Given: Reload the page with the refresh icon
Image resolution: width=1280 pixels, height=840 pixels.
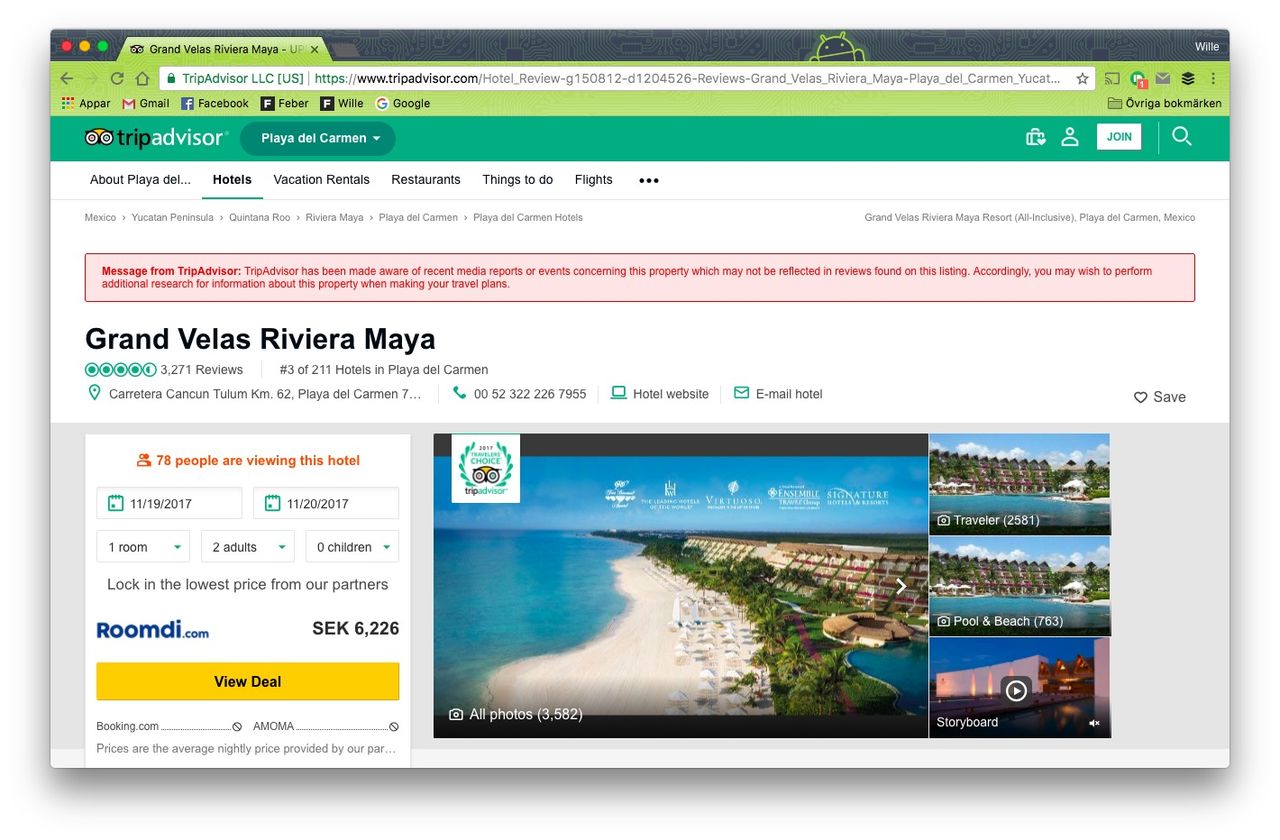Looking at the screenshot, I should (117, 78).
